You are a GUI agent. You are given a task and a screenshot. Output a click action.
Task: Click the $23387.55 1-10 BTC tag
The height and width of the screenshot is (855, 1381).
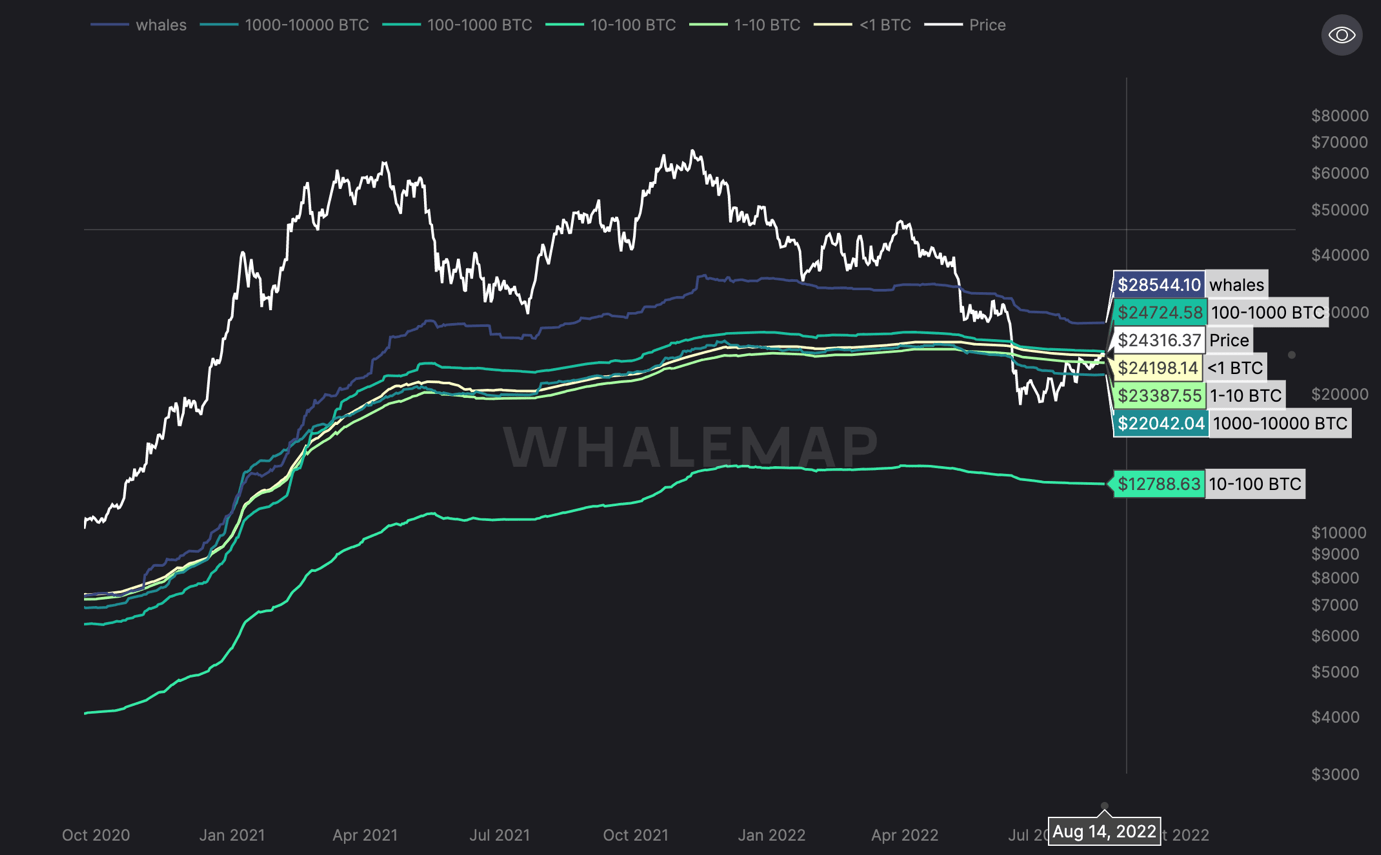pos(1159,395)
